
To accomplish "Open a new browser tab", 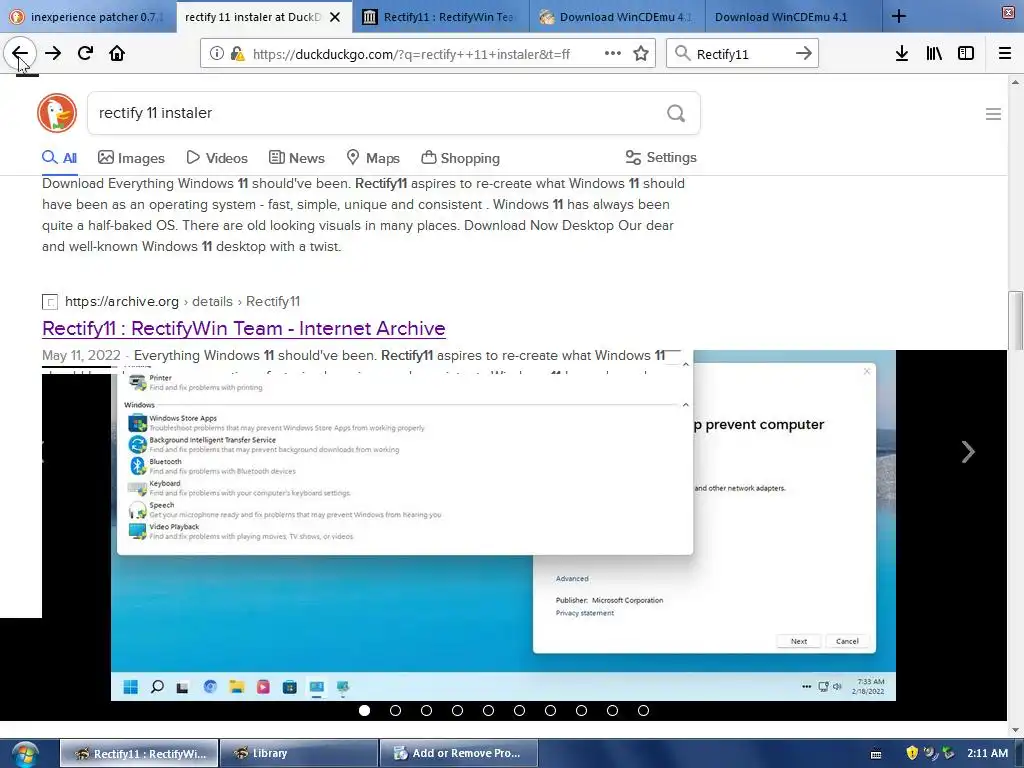I will click(x=899, y=16).
